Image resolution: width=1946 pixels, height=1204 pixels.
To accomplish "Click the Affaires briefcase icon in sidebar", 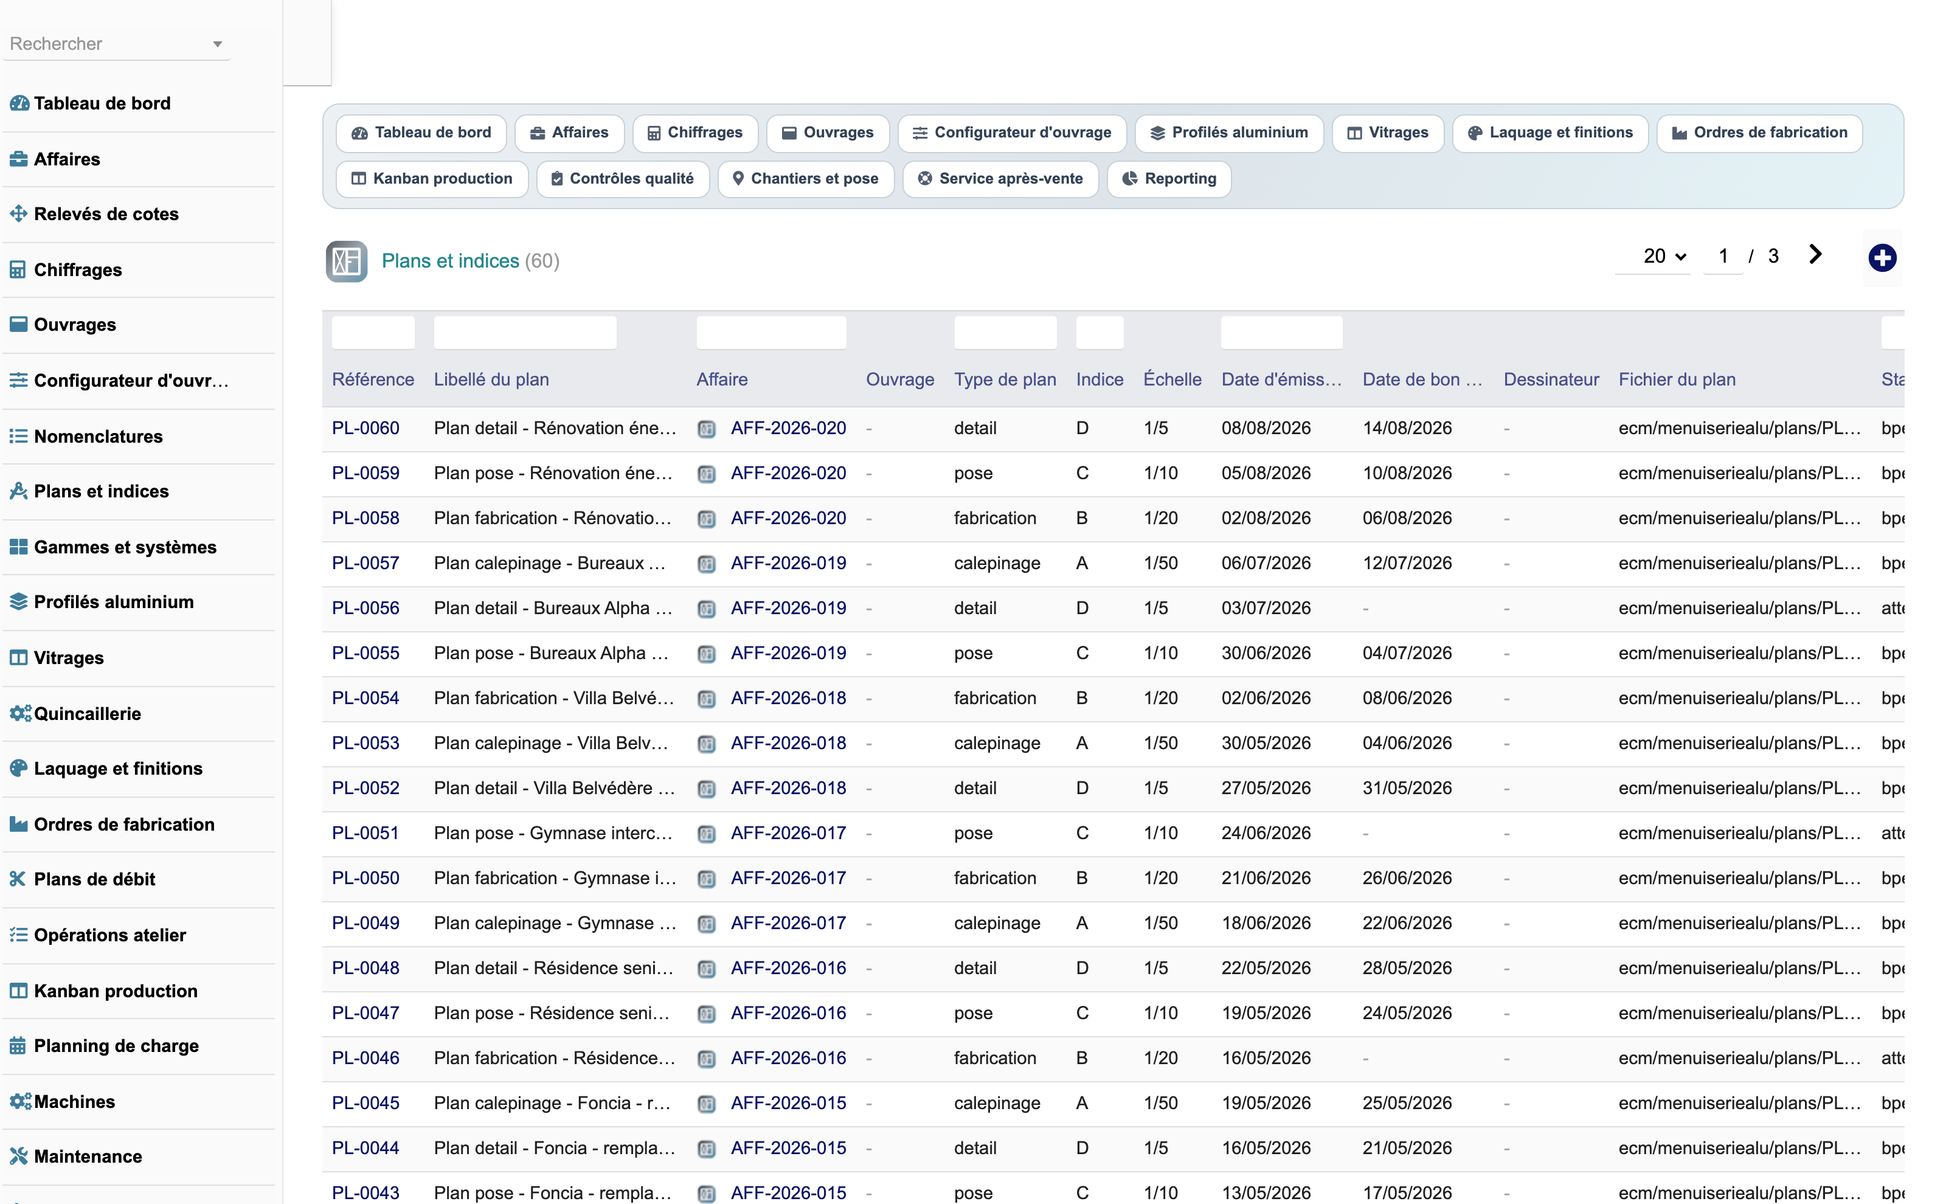I will tap(19, 159).
